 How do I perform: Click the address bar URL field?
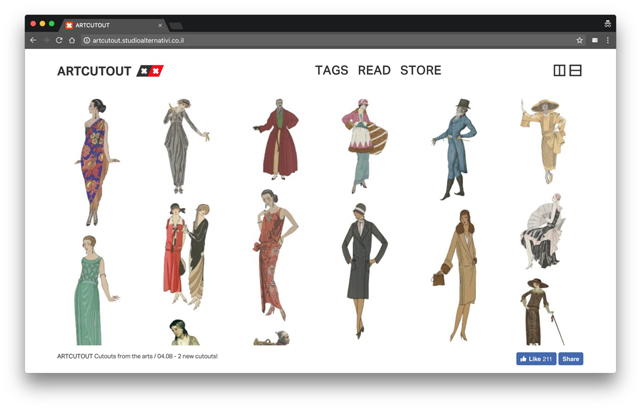point(300,41)
